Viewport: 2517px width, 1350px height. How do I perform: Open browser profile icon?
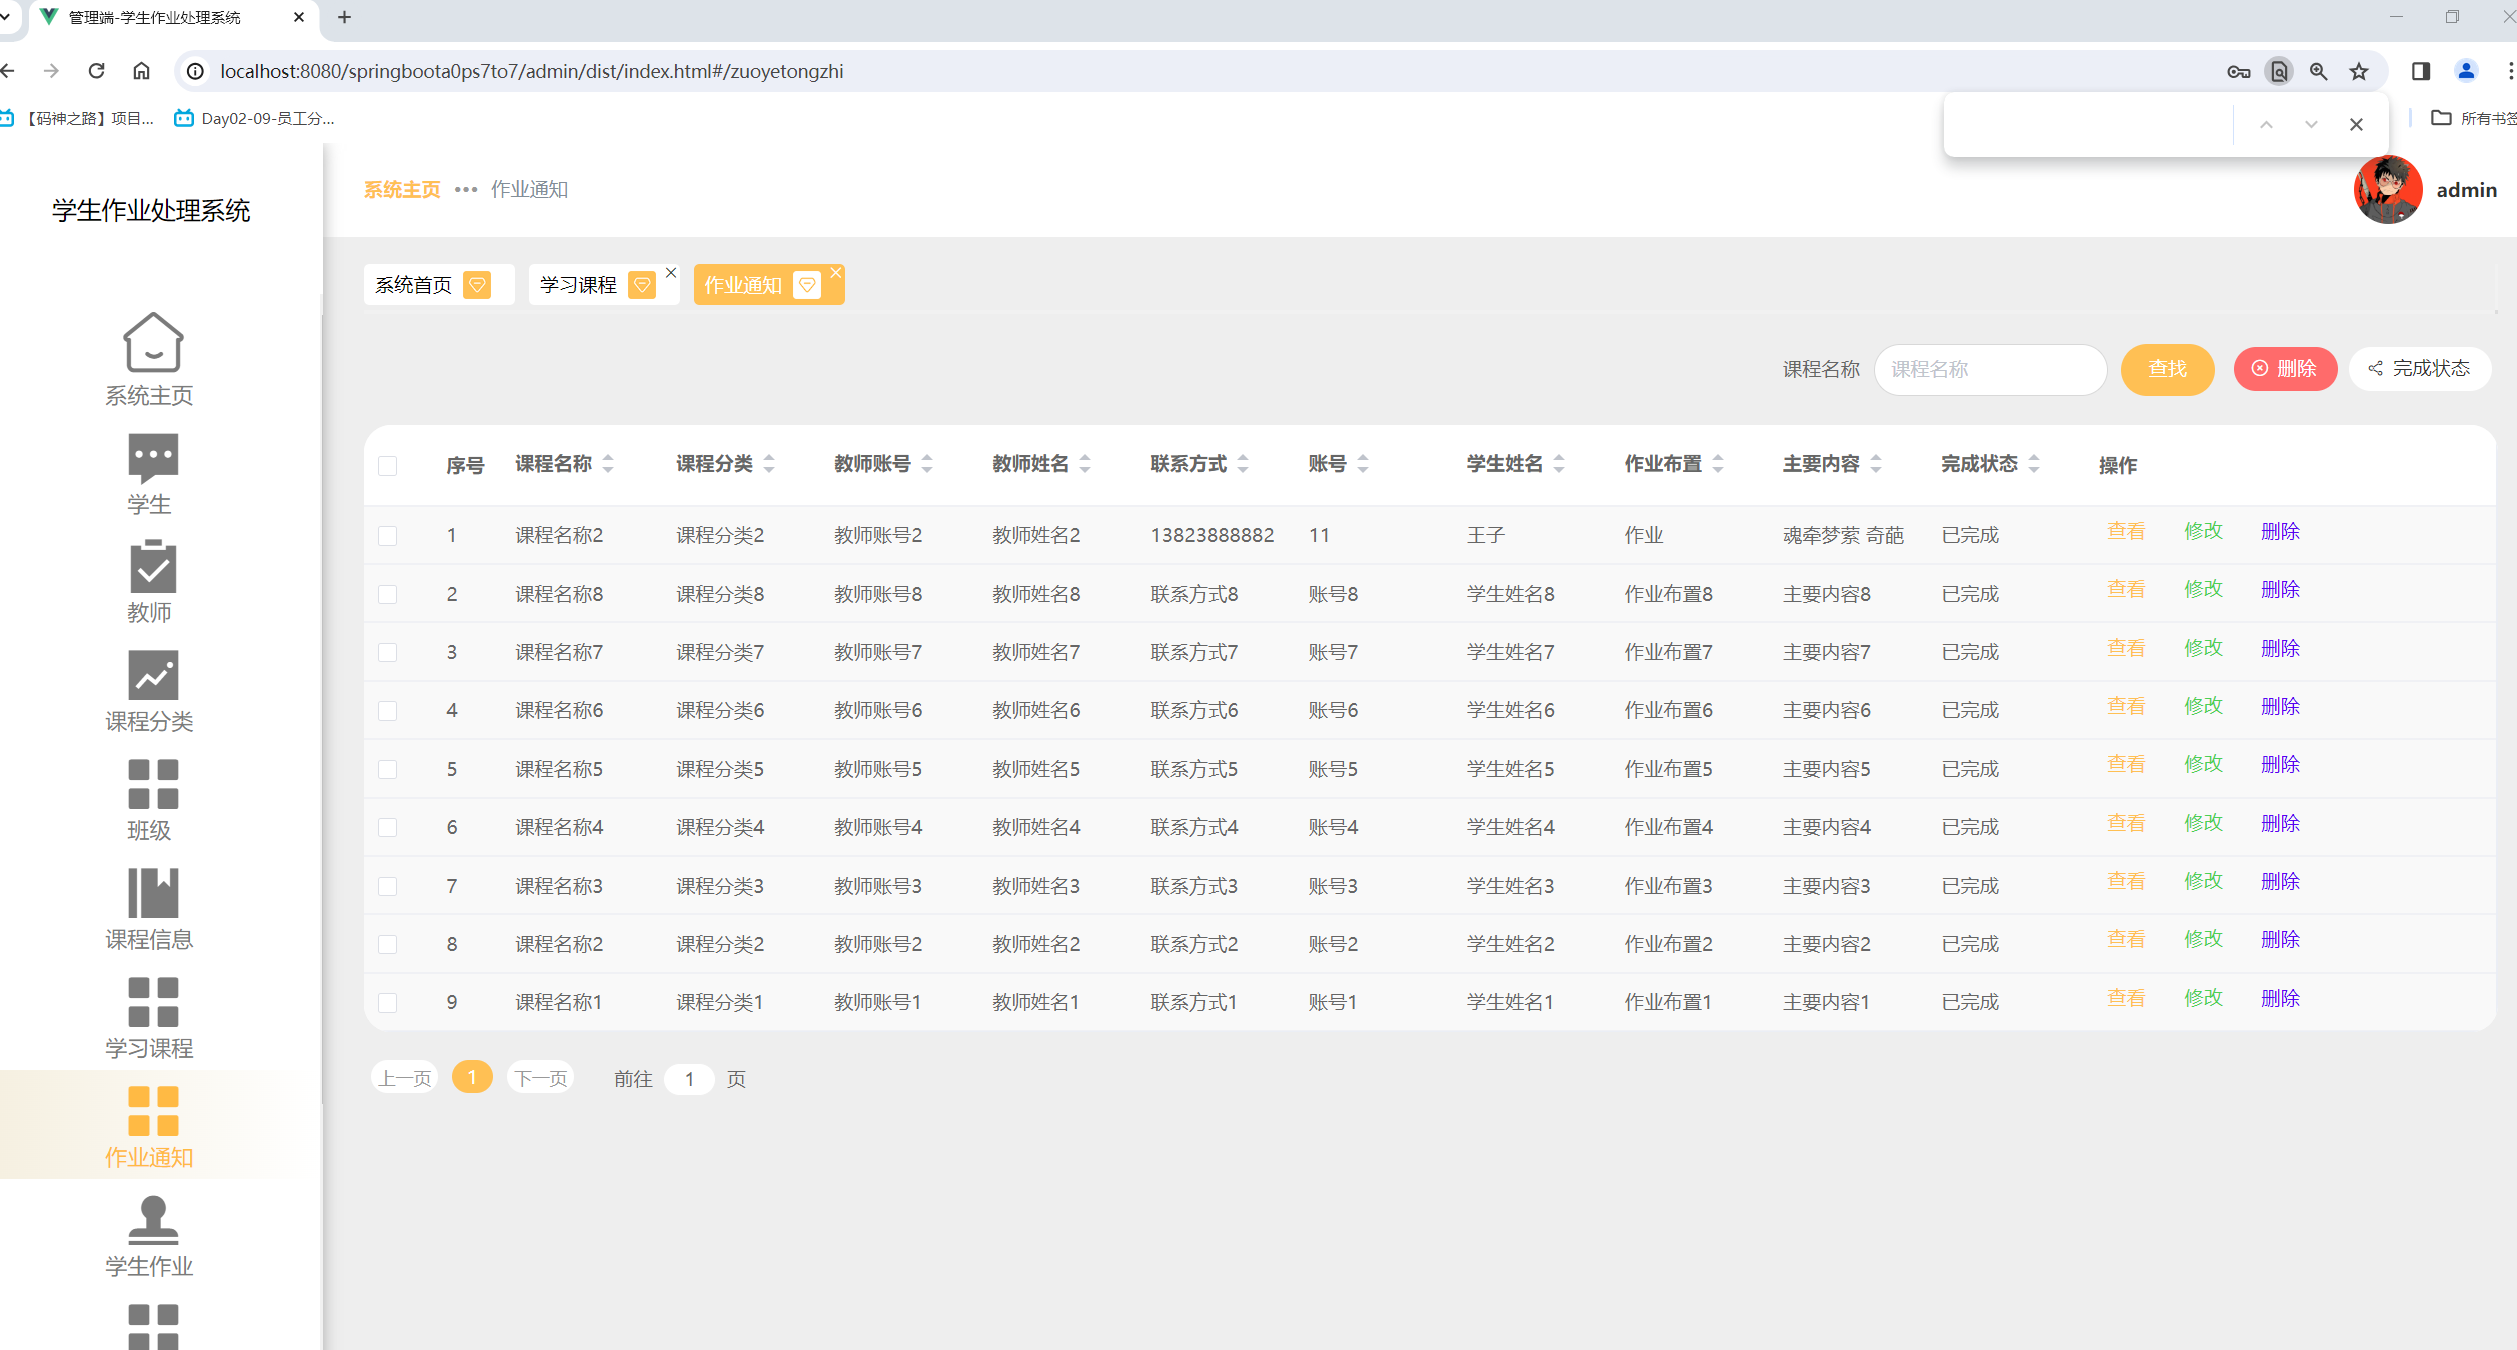[2466, 71]
